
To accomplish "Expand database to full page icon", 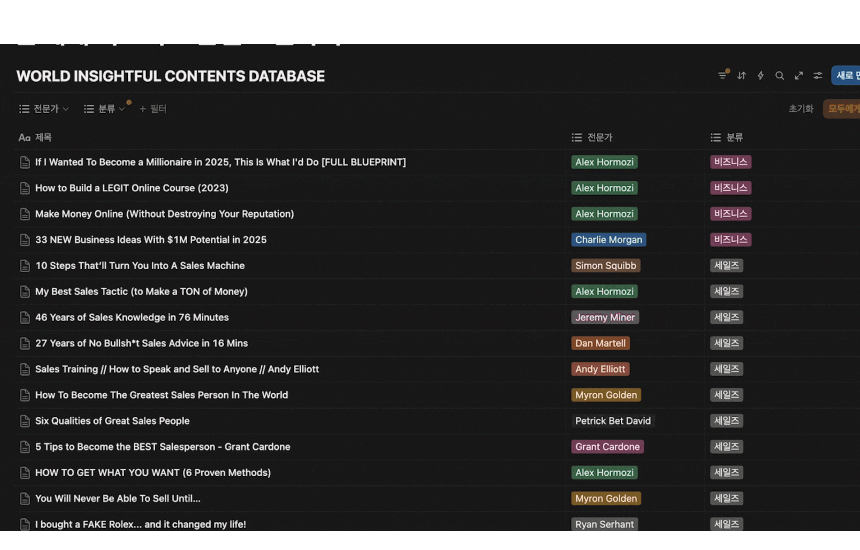I will point(799,75).
